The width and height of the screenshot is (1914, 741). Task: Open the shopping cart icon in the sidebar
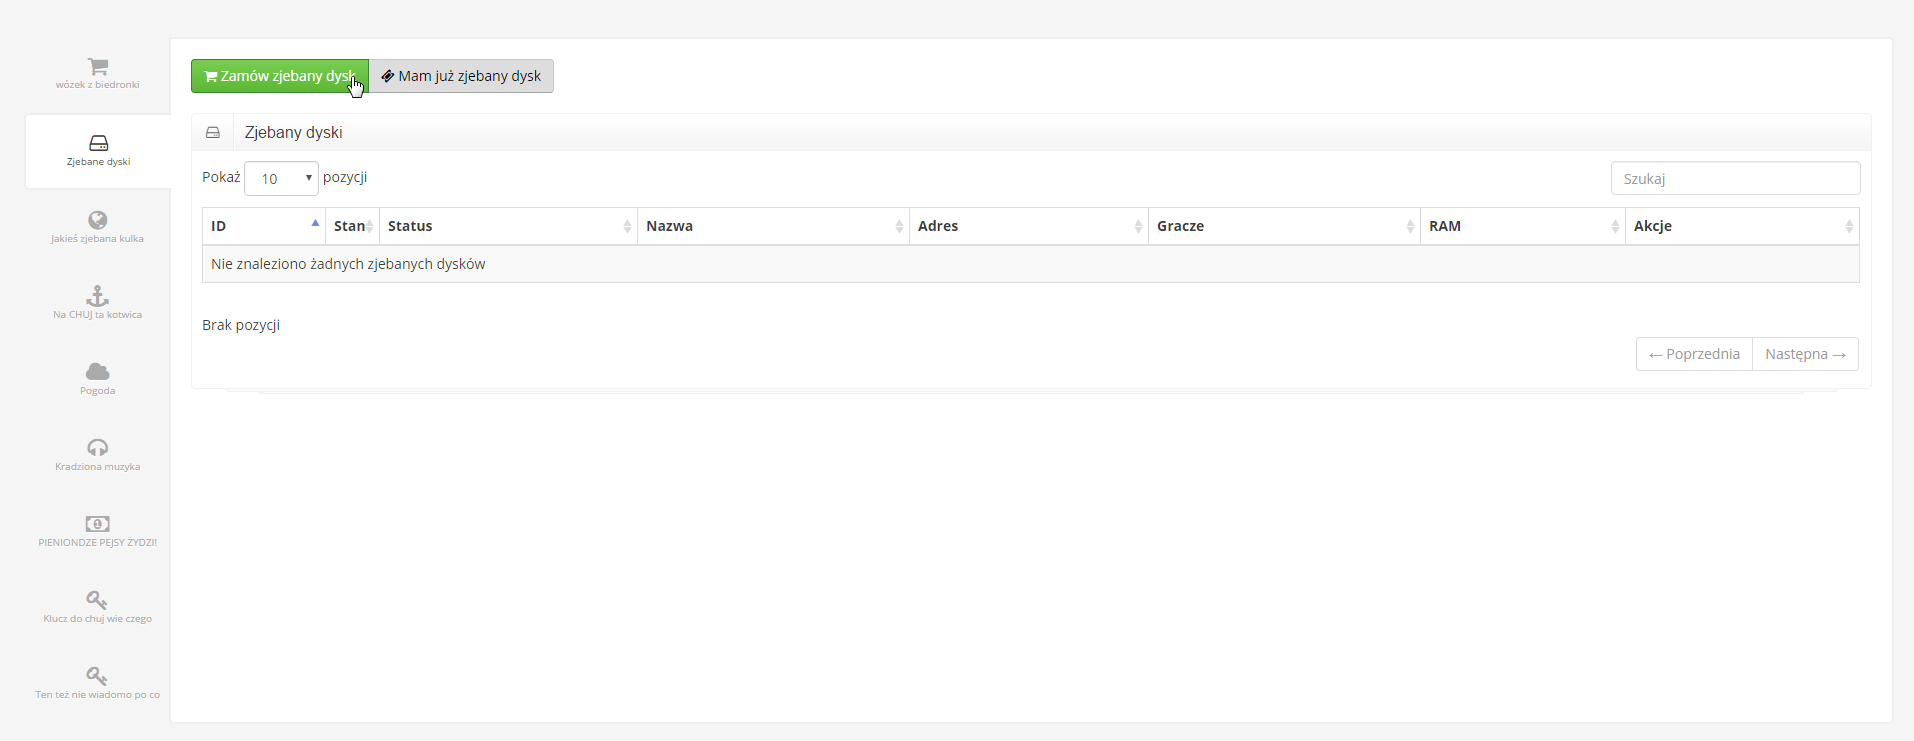pyautogui.click(x=97, y=67)
